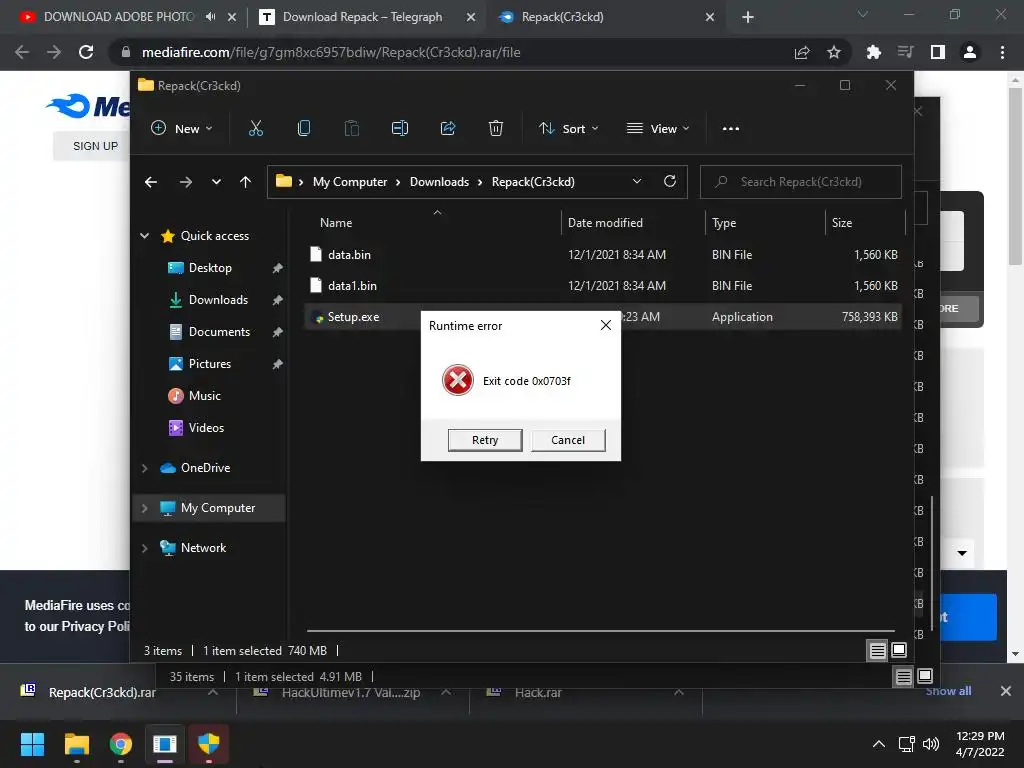Image resolution: width=1024 pixels, height=768 pixels.
Task: Expand the My Computer tree node
Action: [144, 508]
